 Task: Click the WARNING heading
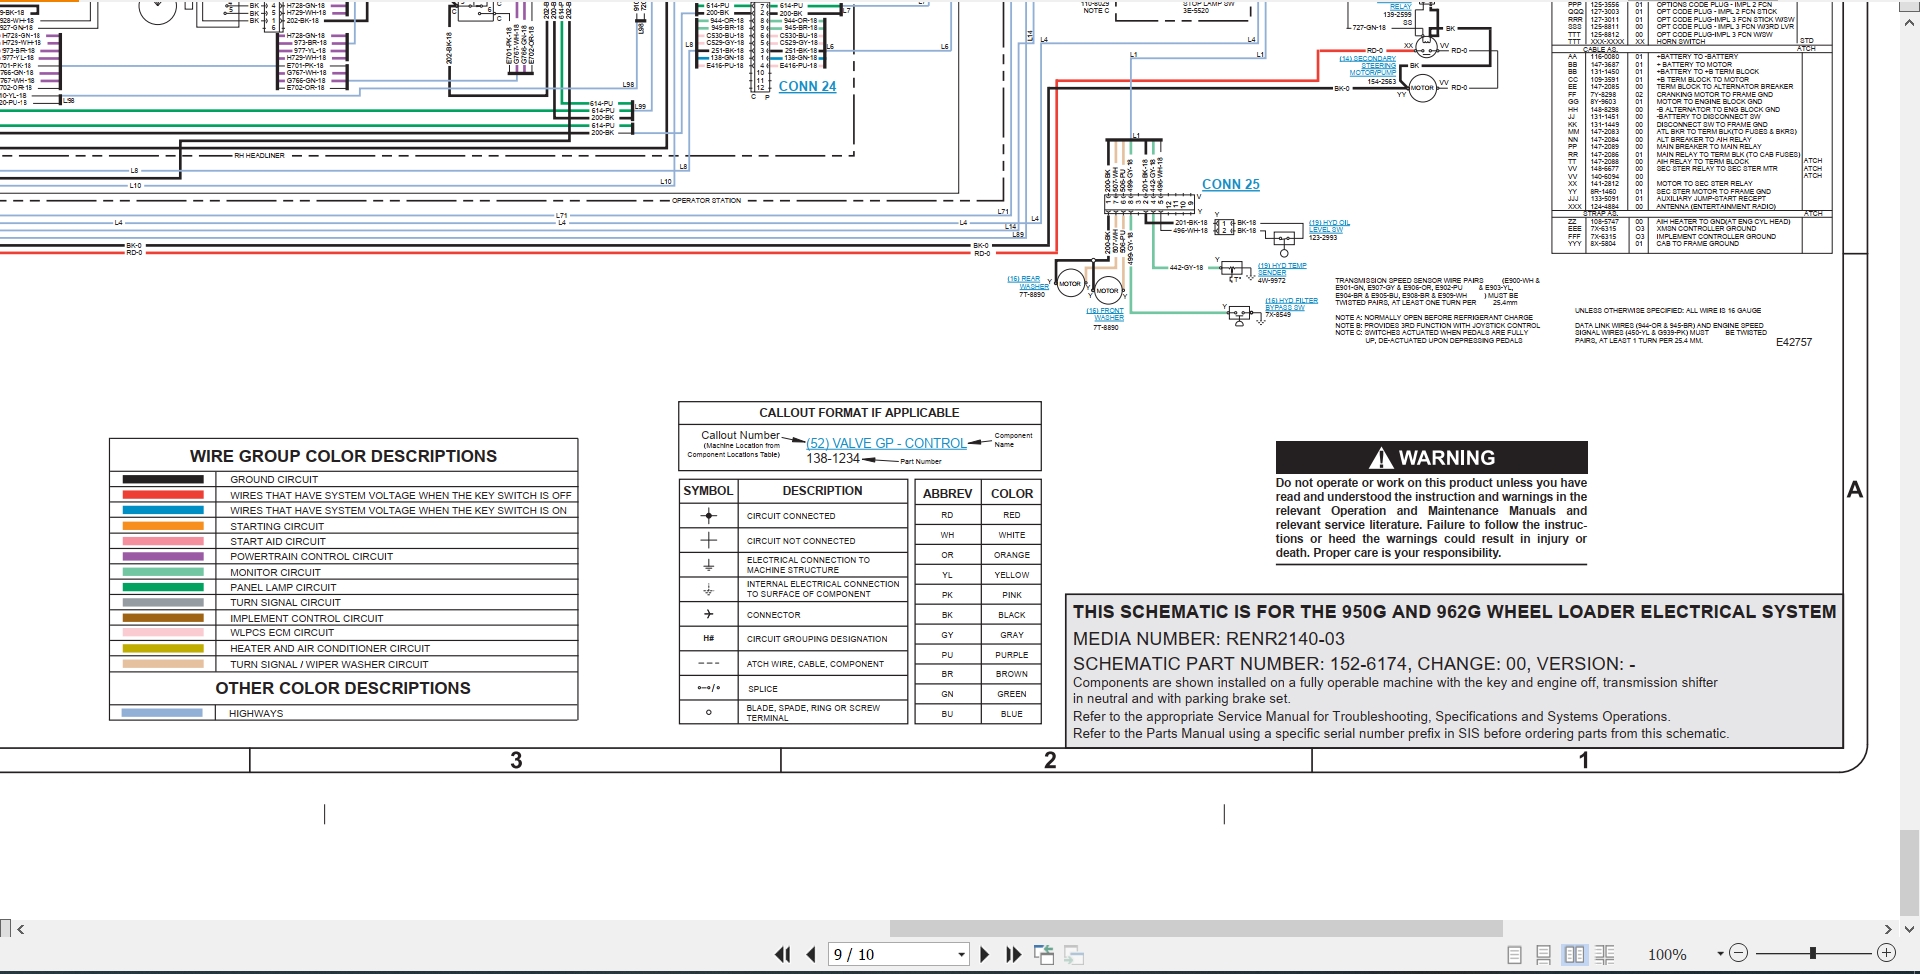click(1432, 458)
